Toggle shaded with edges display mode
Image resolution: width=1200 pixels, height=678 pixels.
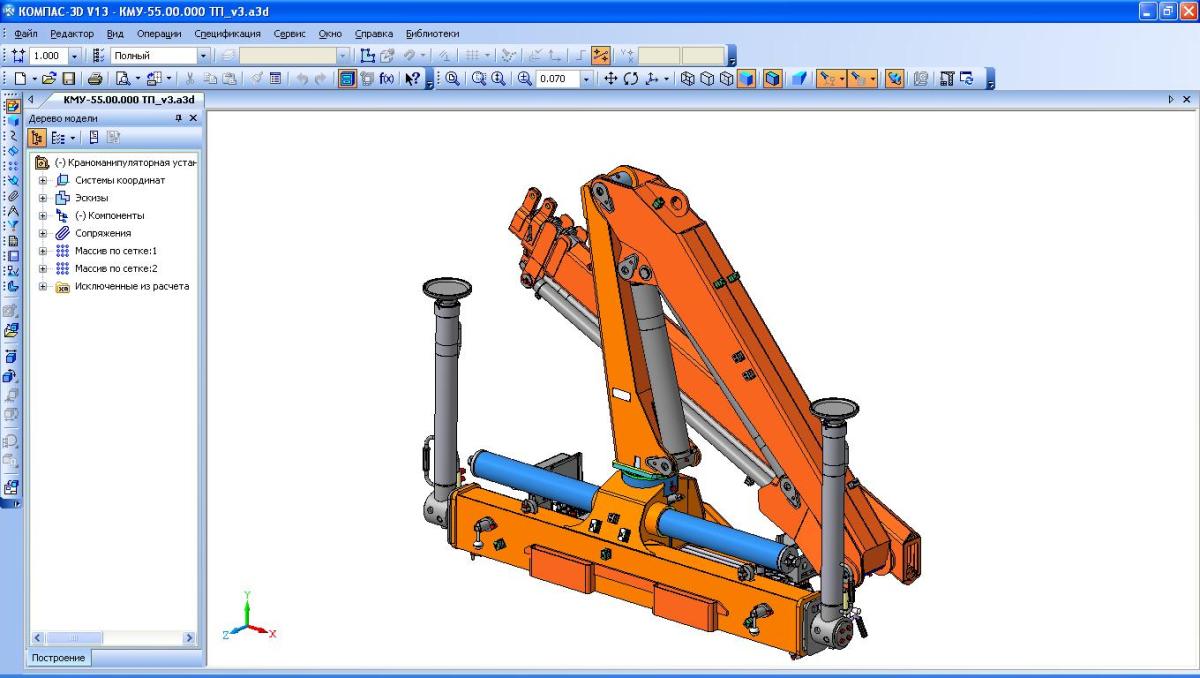[x=773, y=79]
